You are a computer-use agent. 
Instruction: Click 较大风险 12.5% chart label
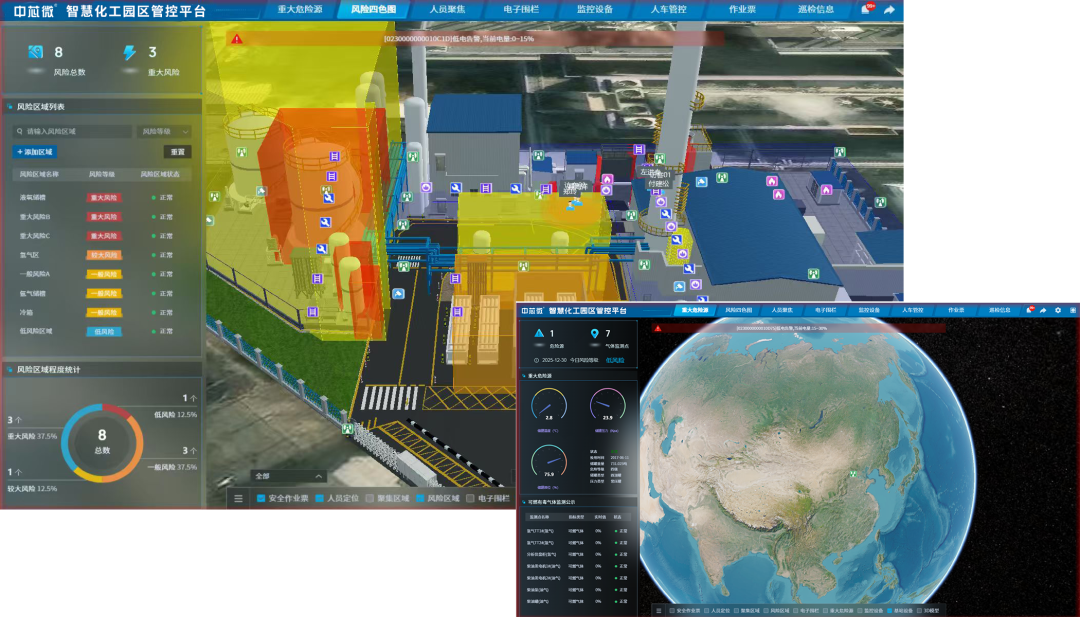pos(32,488)
